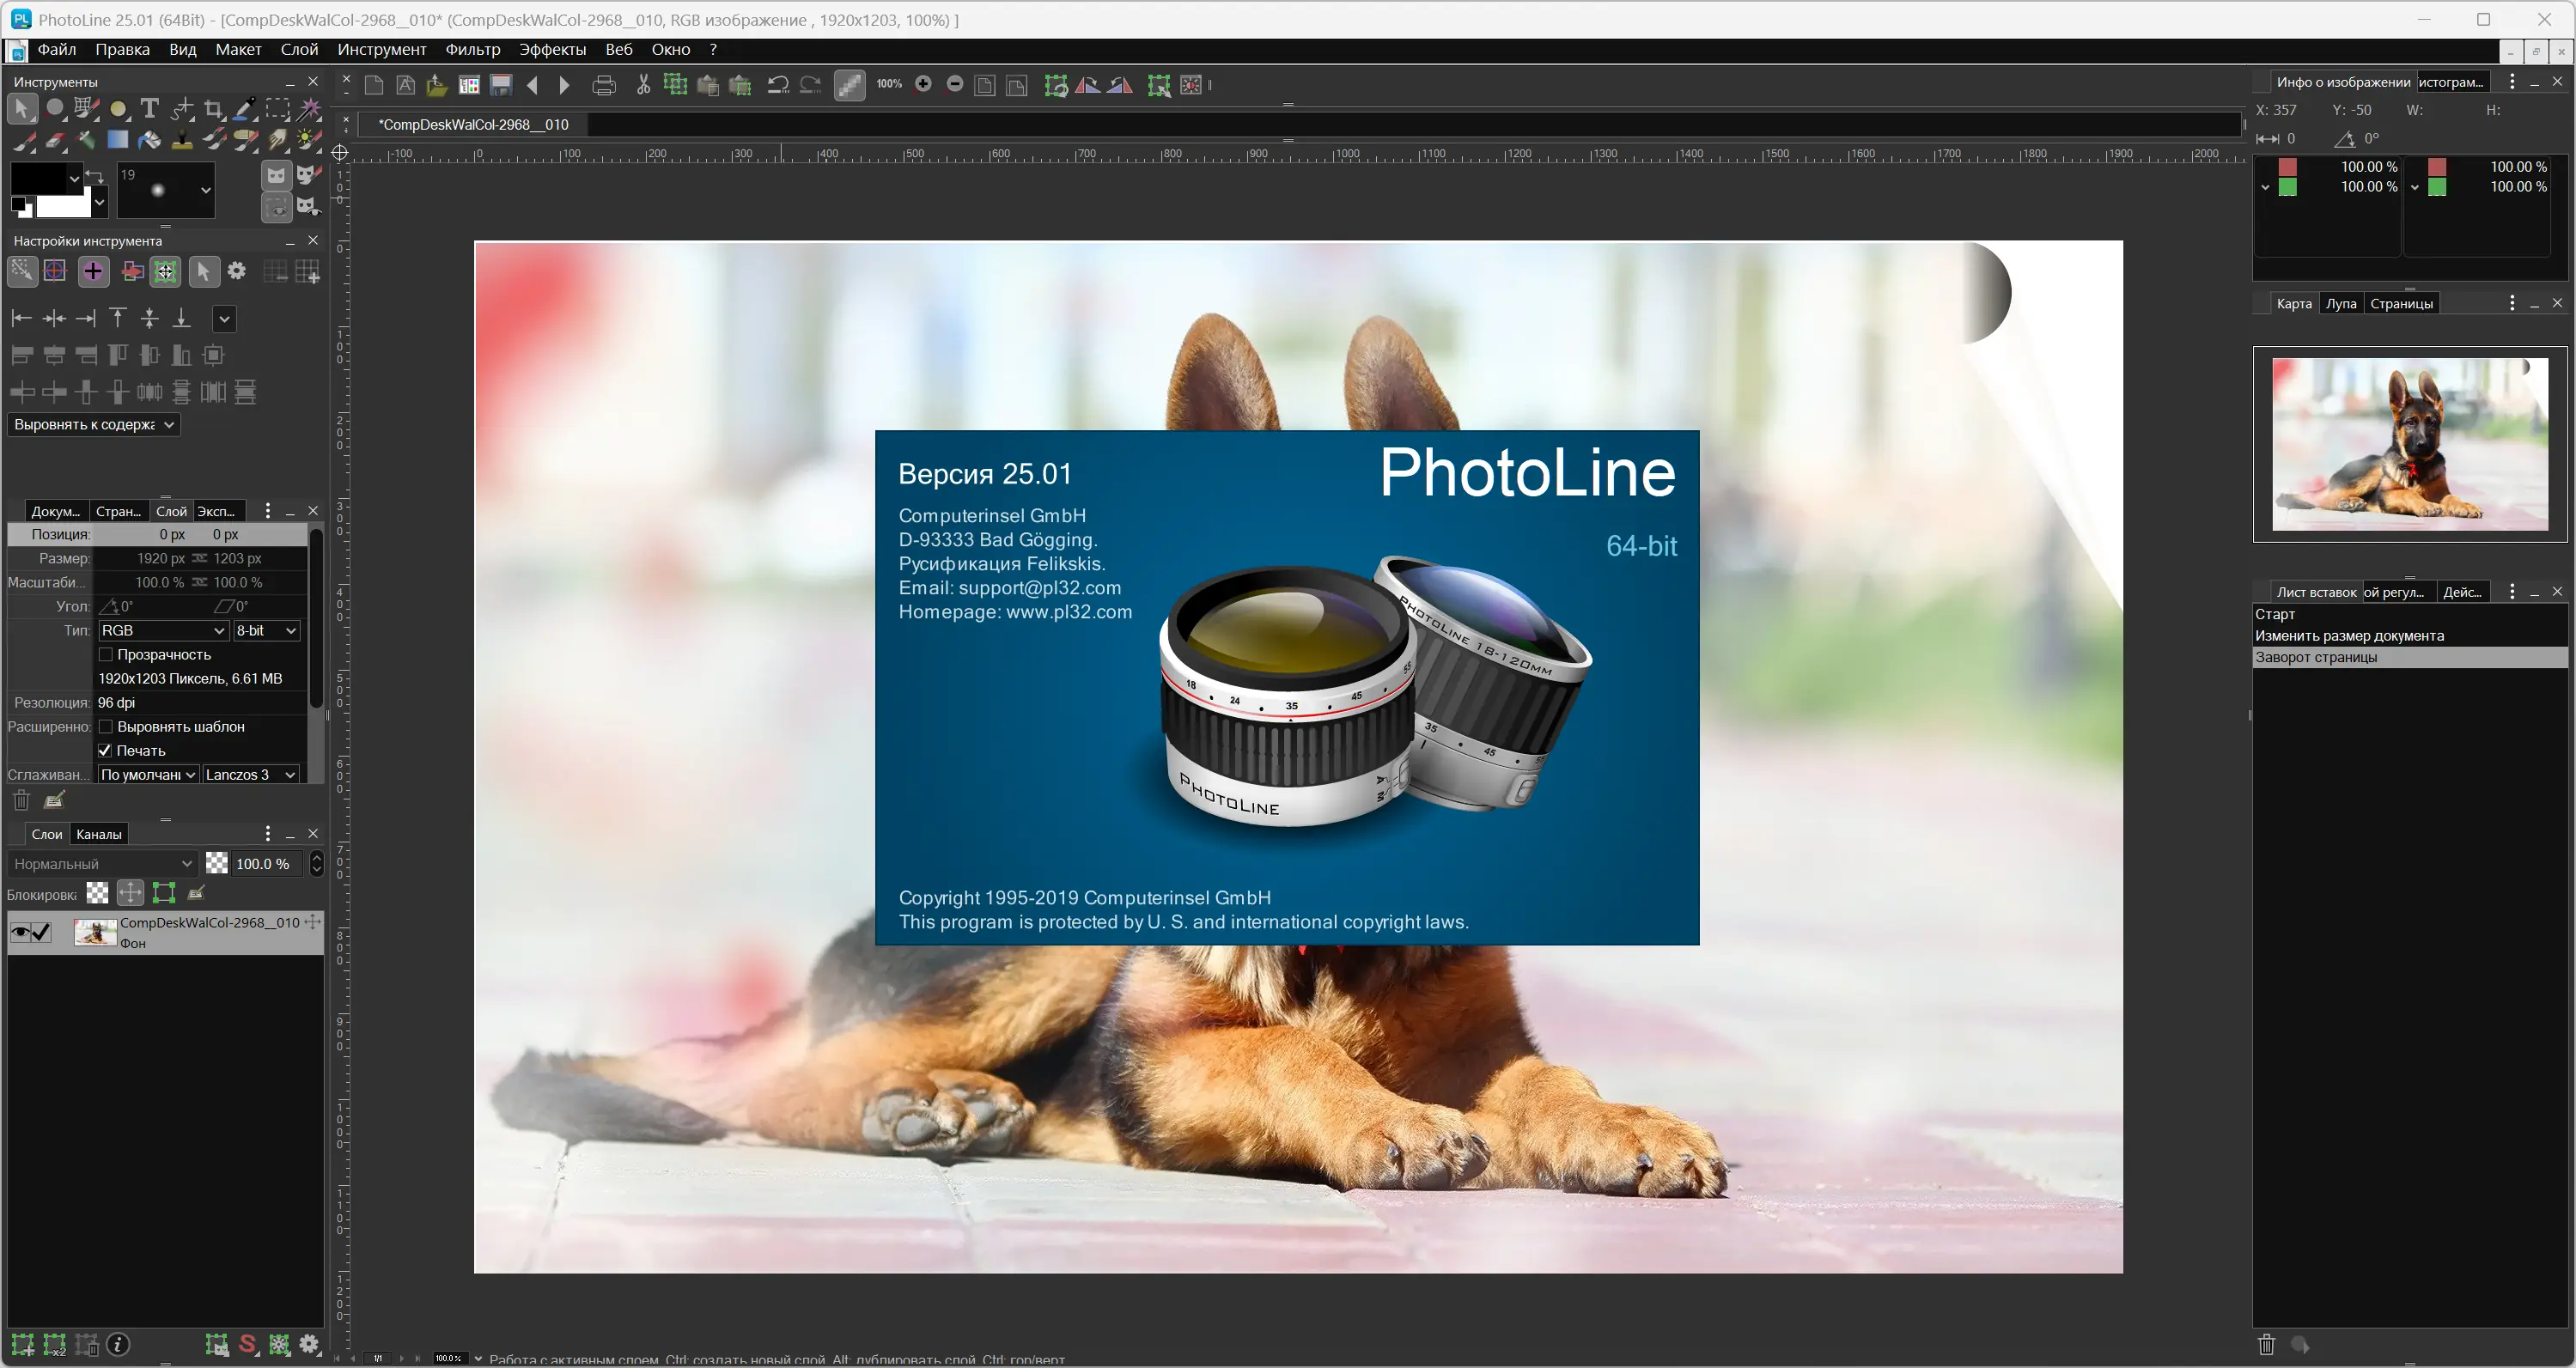
Task: Switch to the Каналы tab
Action: click(98, 834)
